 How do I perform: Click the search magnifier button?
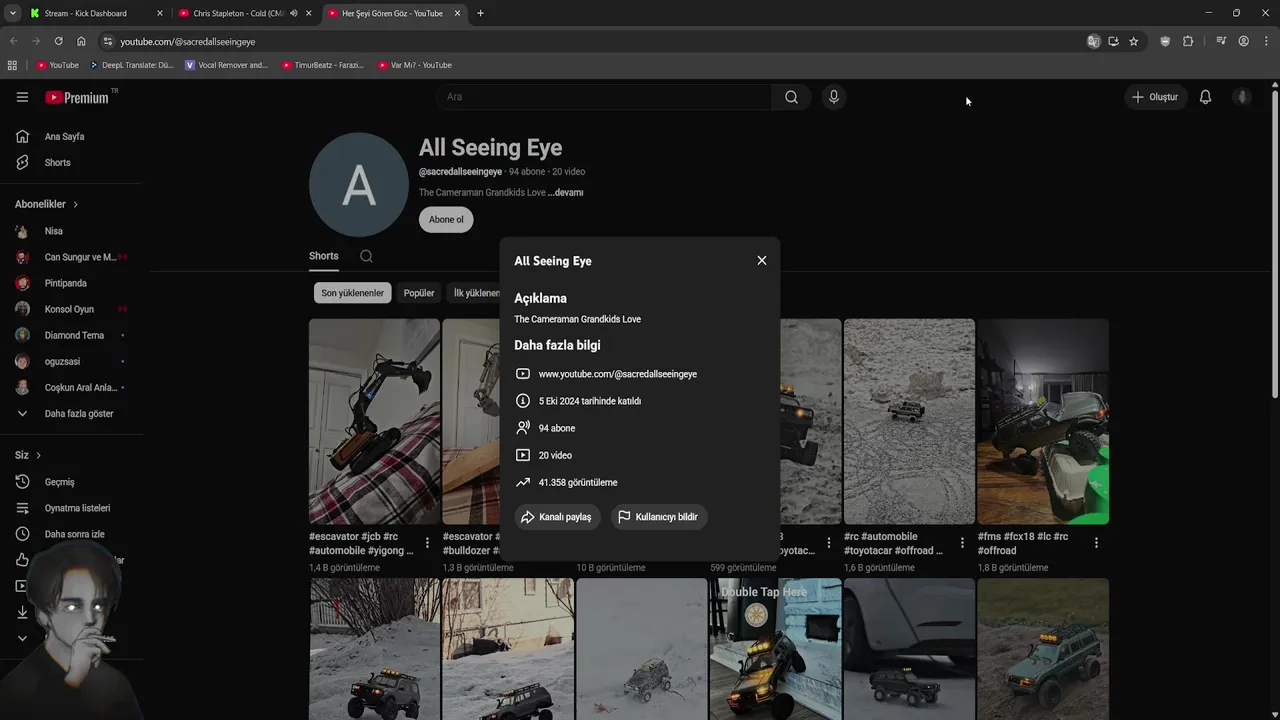791,97
